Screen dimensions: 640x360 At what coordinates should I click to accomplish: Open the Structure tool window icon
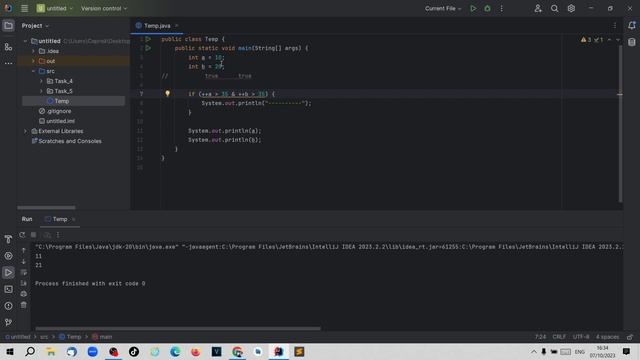(x=8, y=47)
